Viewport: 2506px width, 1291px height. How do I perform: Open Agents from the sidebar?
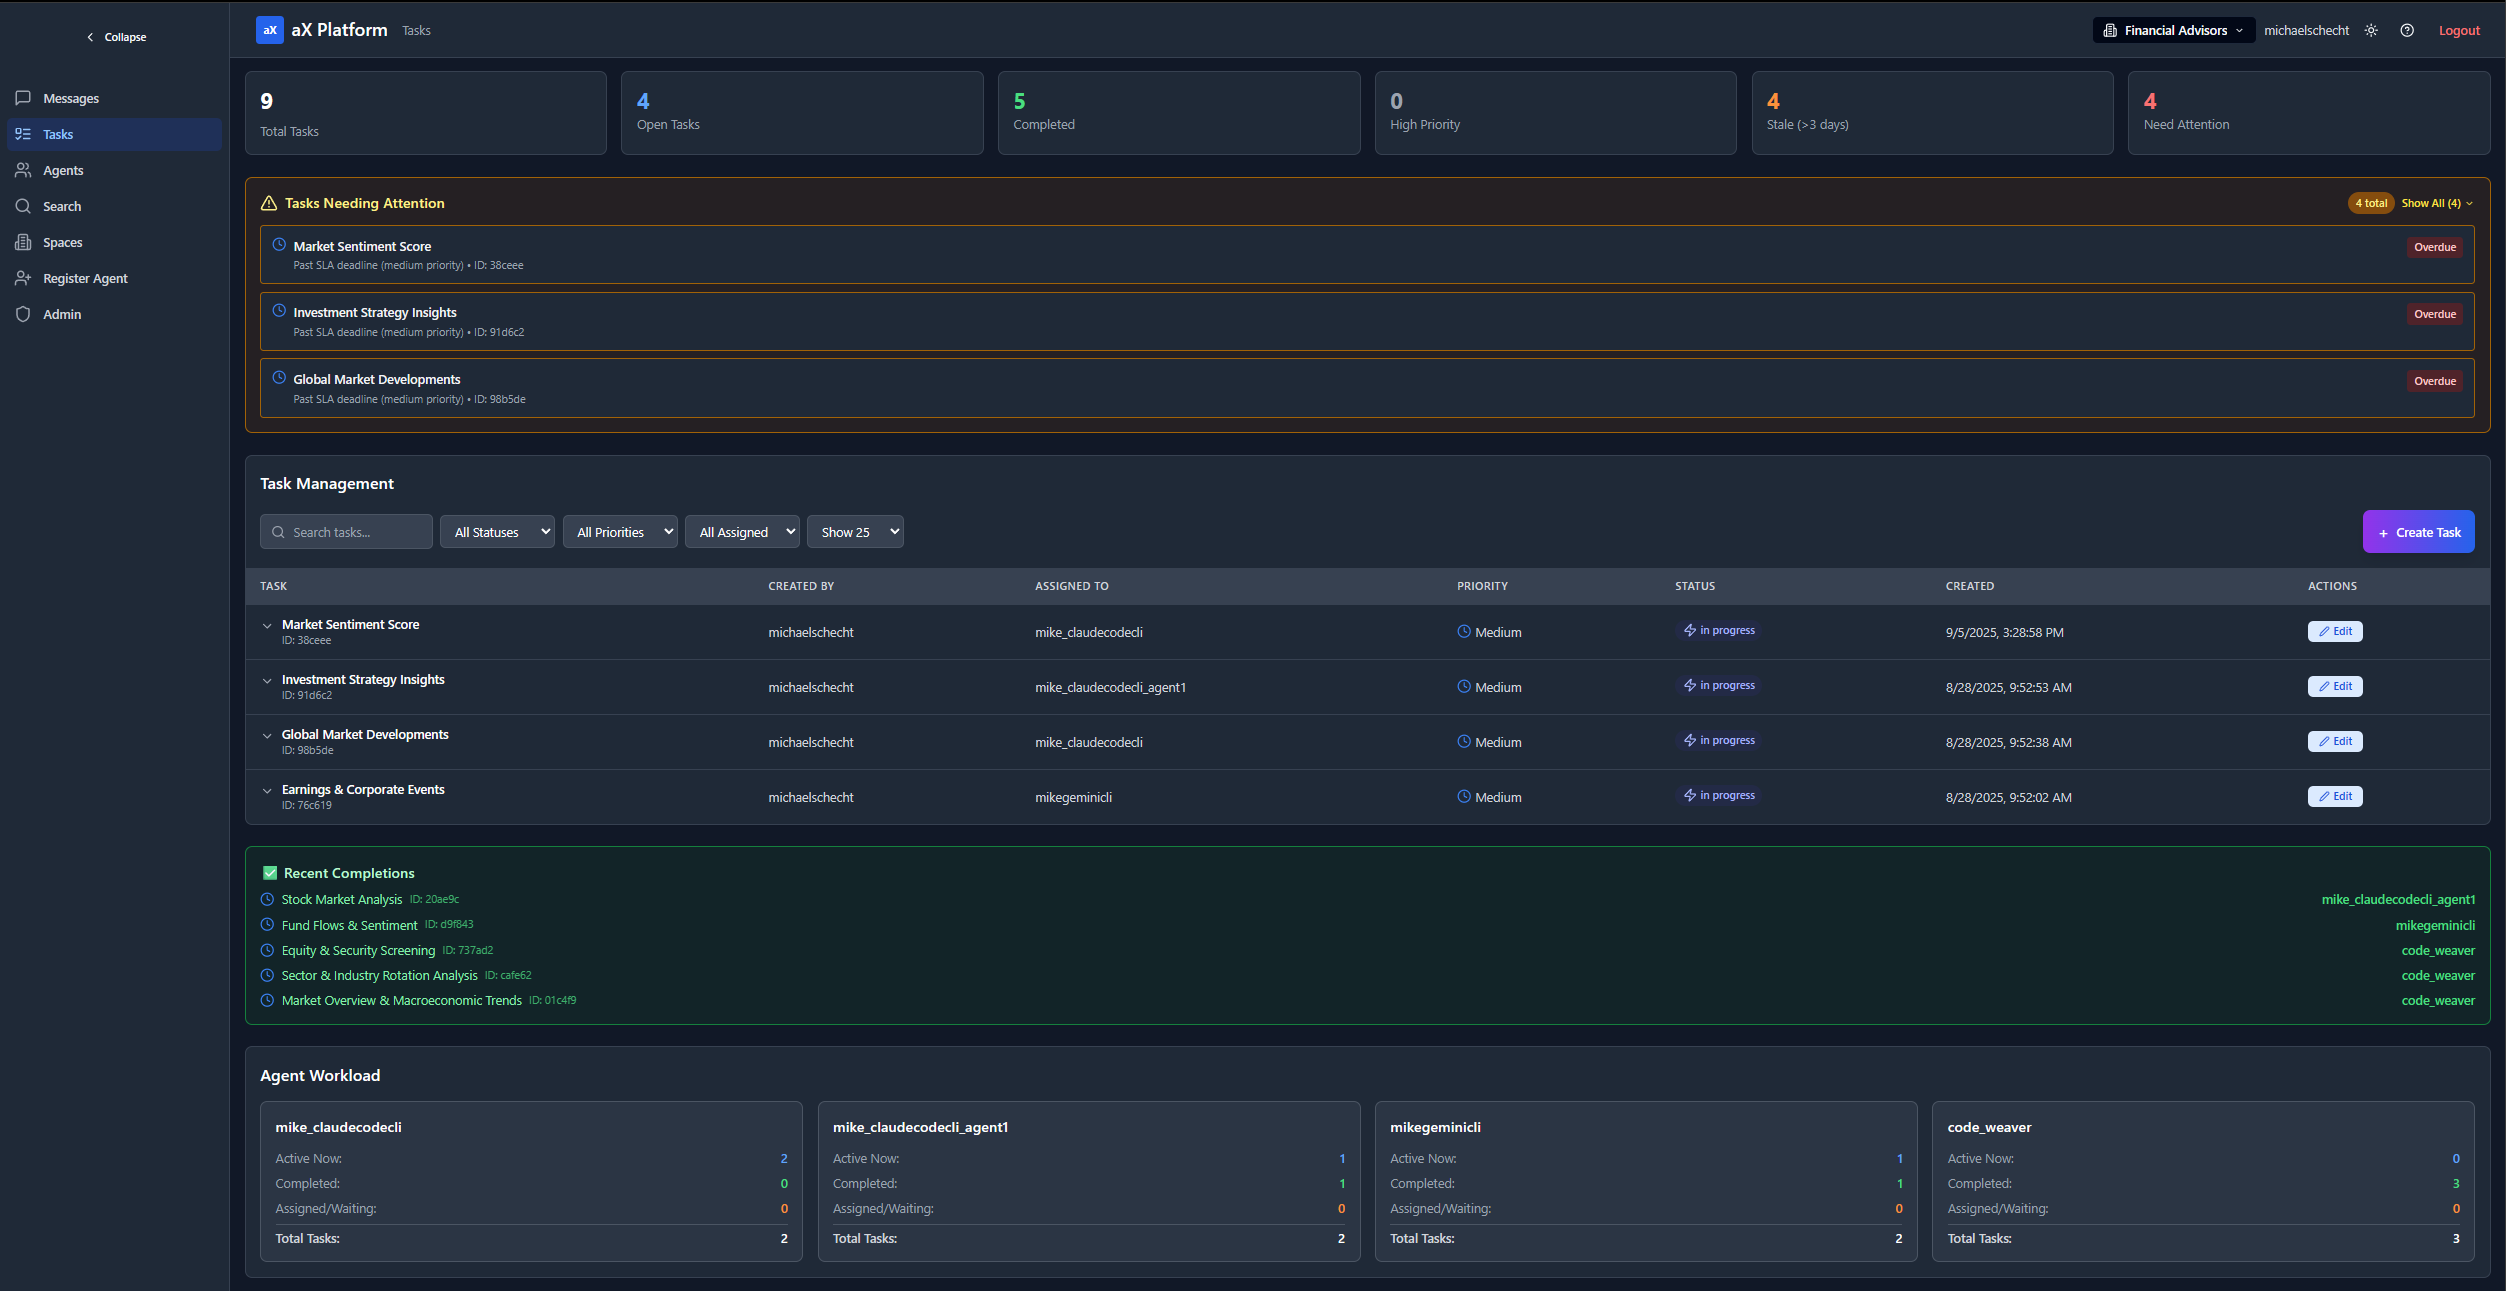click(62, 170)
